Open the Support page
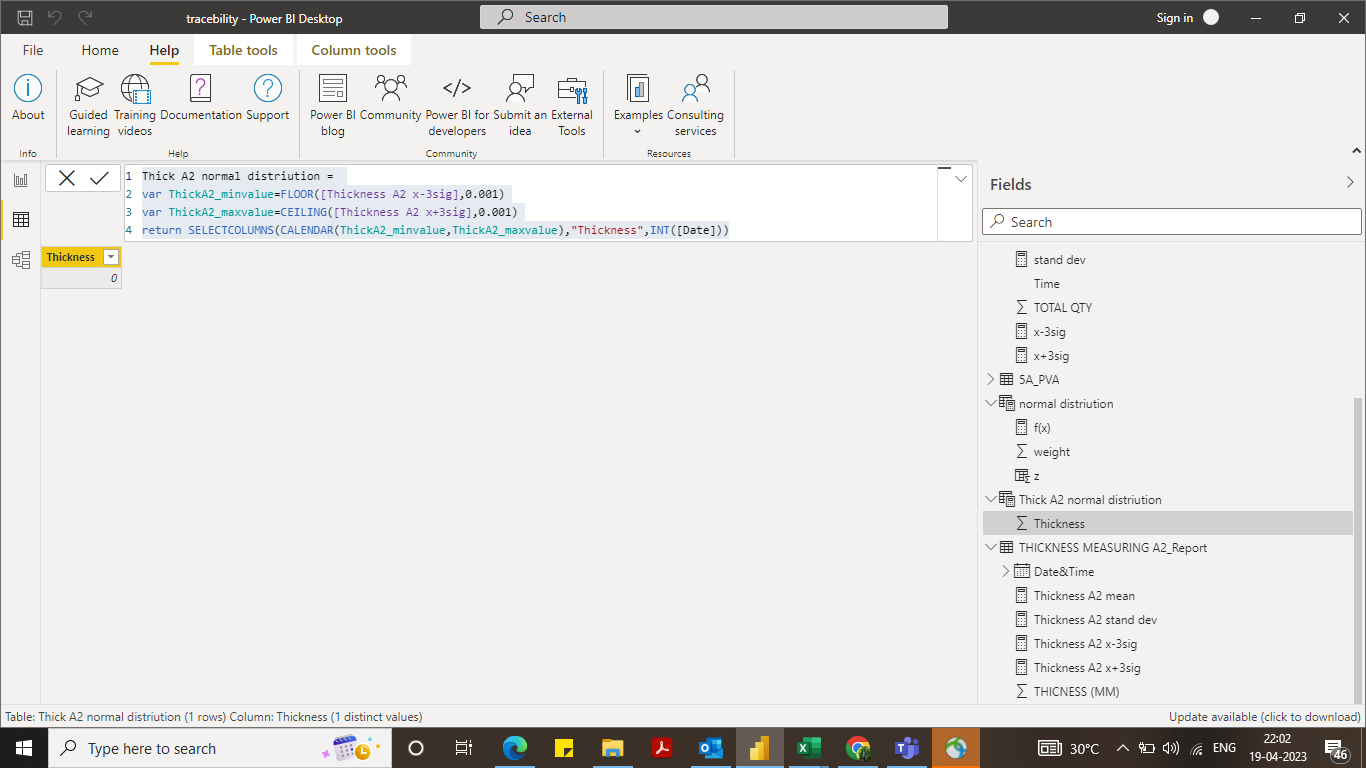 [x=268, y=98]
